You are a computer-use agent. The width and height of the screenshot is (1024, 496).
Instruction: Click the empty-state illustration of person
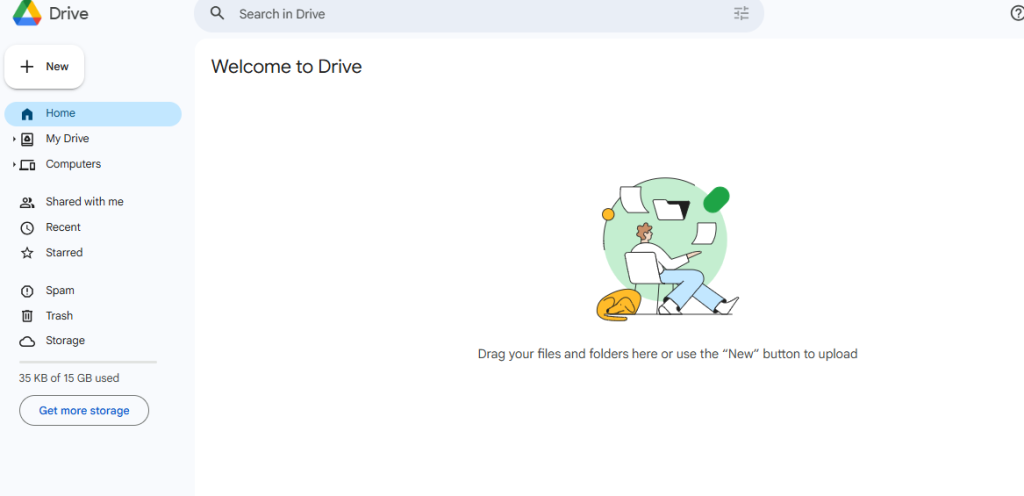coord(667,250)
